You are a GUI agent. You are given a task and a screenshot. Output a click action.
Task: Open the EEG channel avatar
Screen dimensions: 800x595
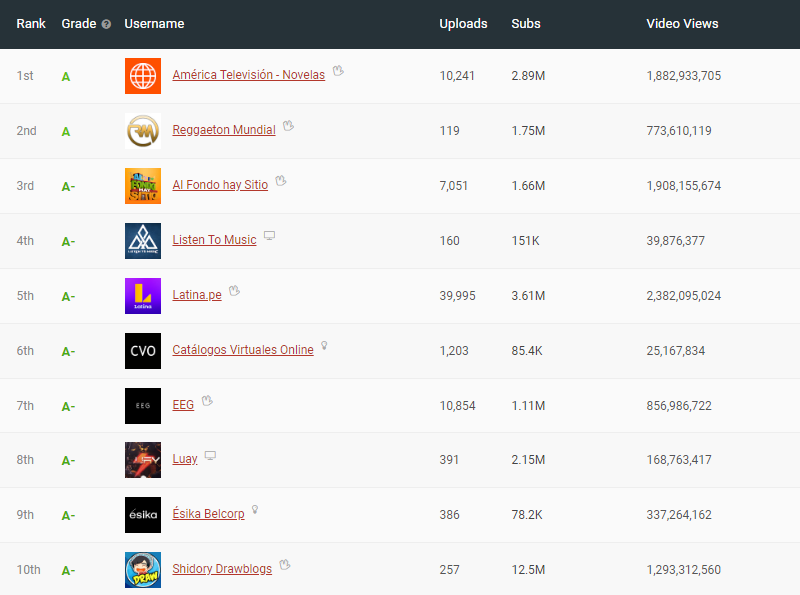click(x=143, y=406)
